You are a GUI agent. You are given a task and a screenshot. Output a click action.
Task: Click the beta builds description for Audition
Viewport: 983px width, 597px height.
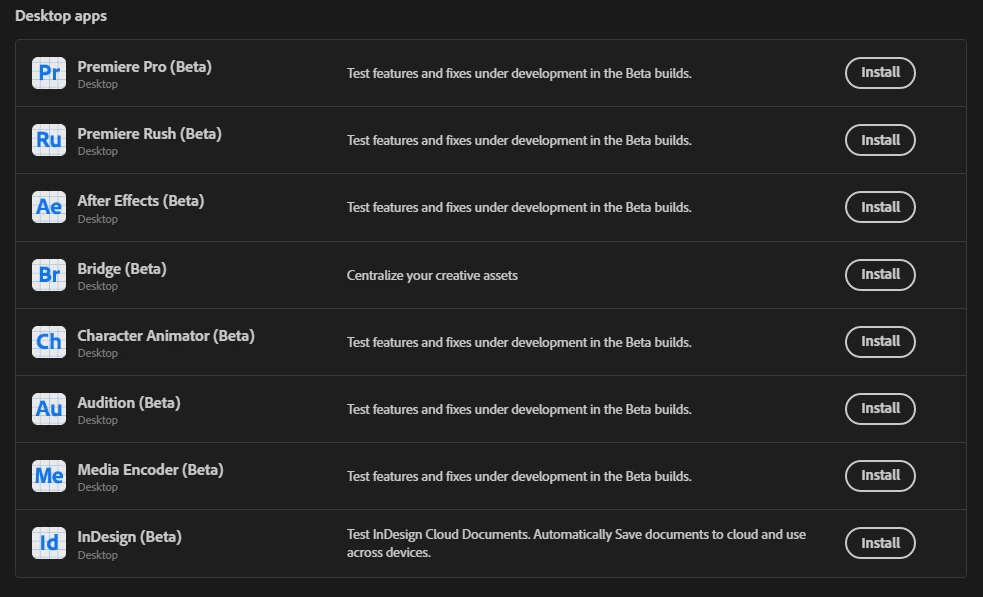point(519,409)
